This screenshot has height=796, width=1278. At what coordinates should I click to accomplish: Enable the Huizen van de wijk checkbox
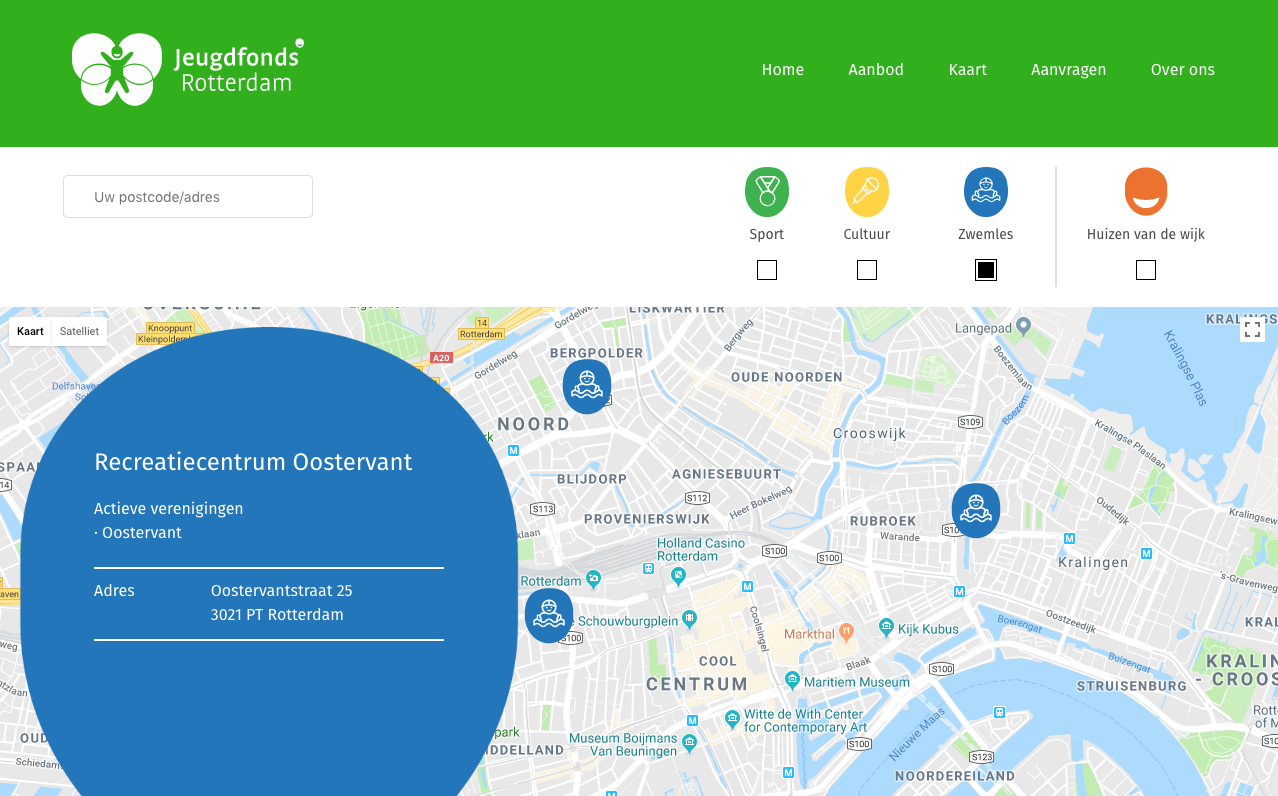coord(1146,270)
